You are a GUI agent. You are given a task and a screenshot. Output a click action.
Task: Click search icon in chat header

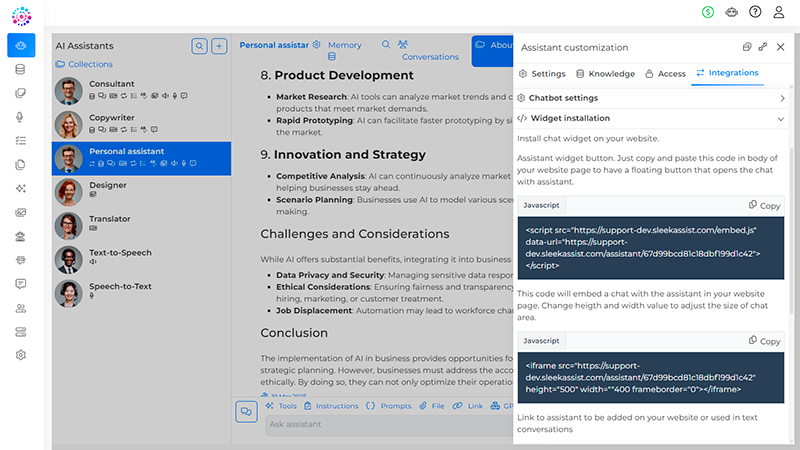click(386, 44)
